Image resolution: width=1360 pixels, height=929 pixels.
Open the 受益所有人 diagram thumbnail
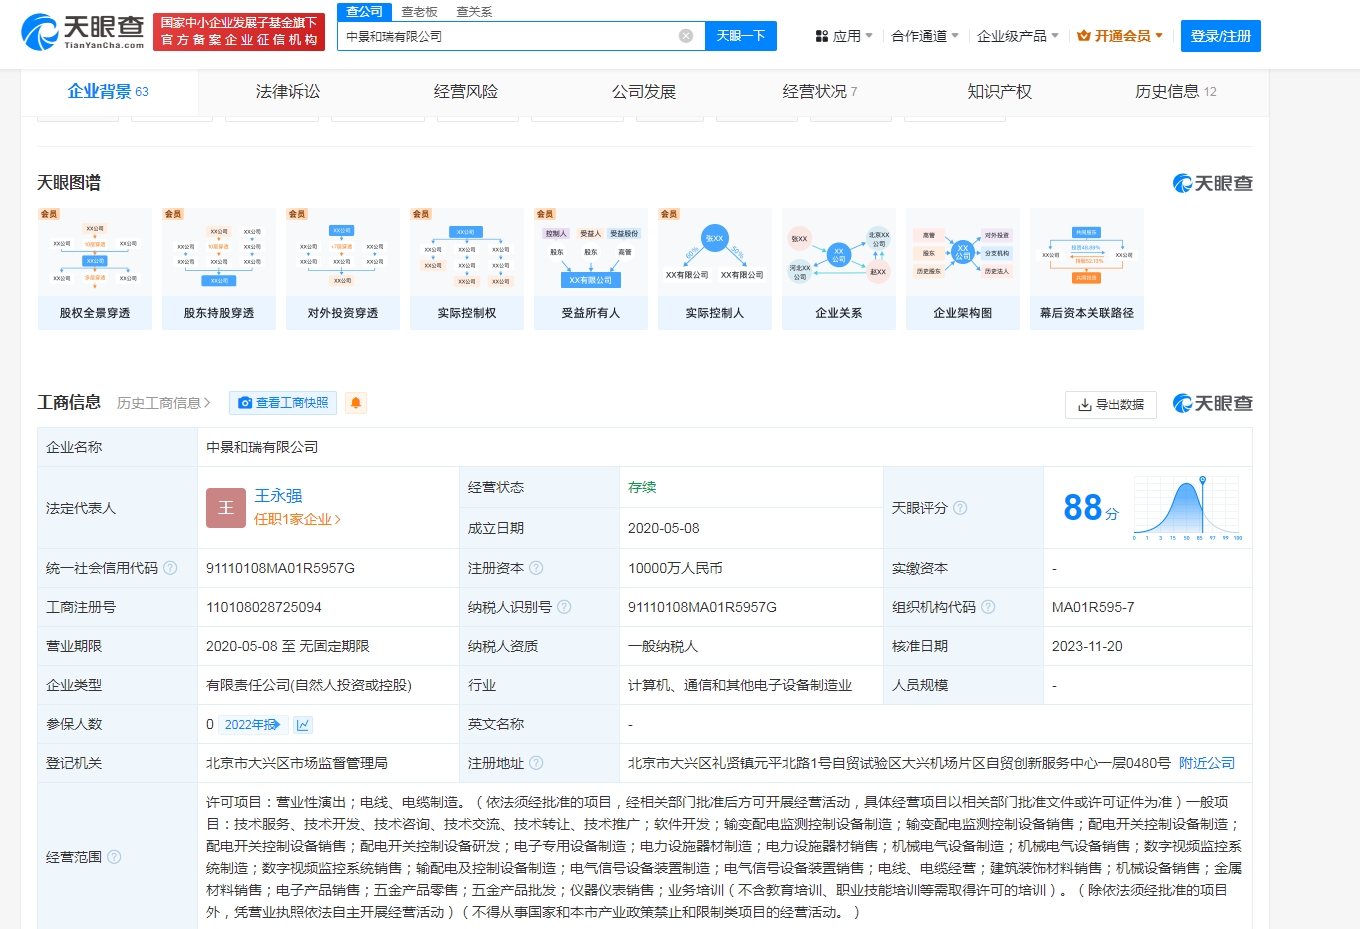(x=591, y=269)
